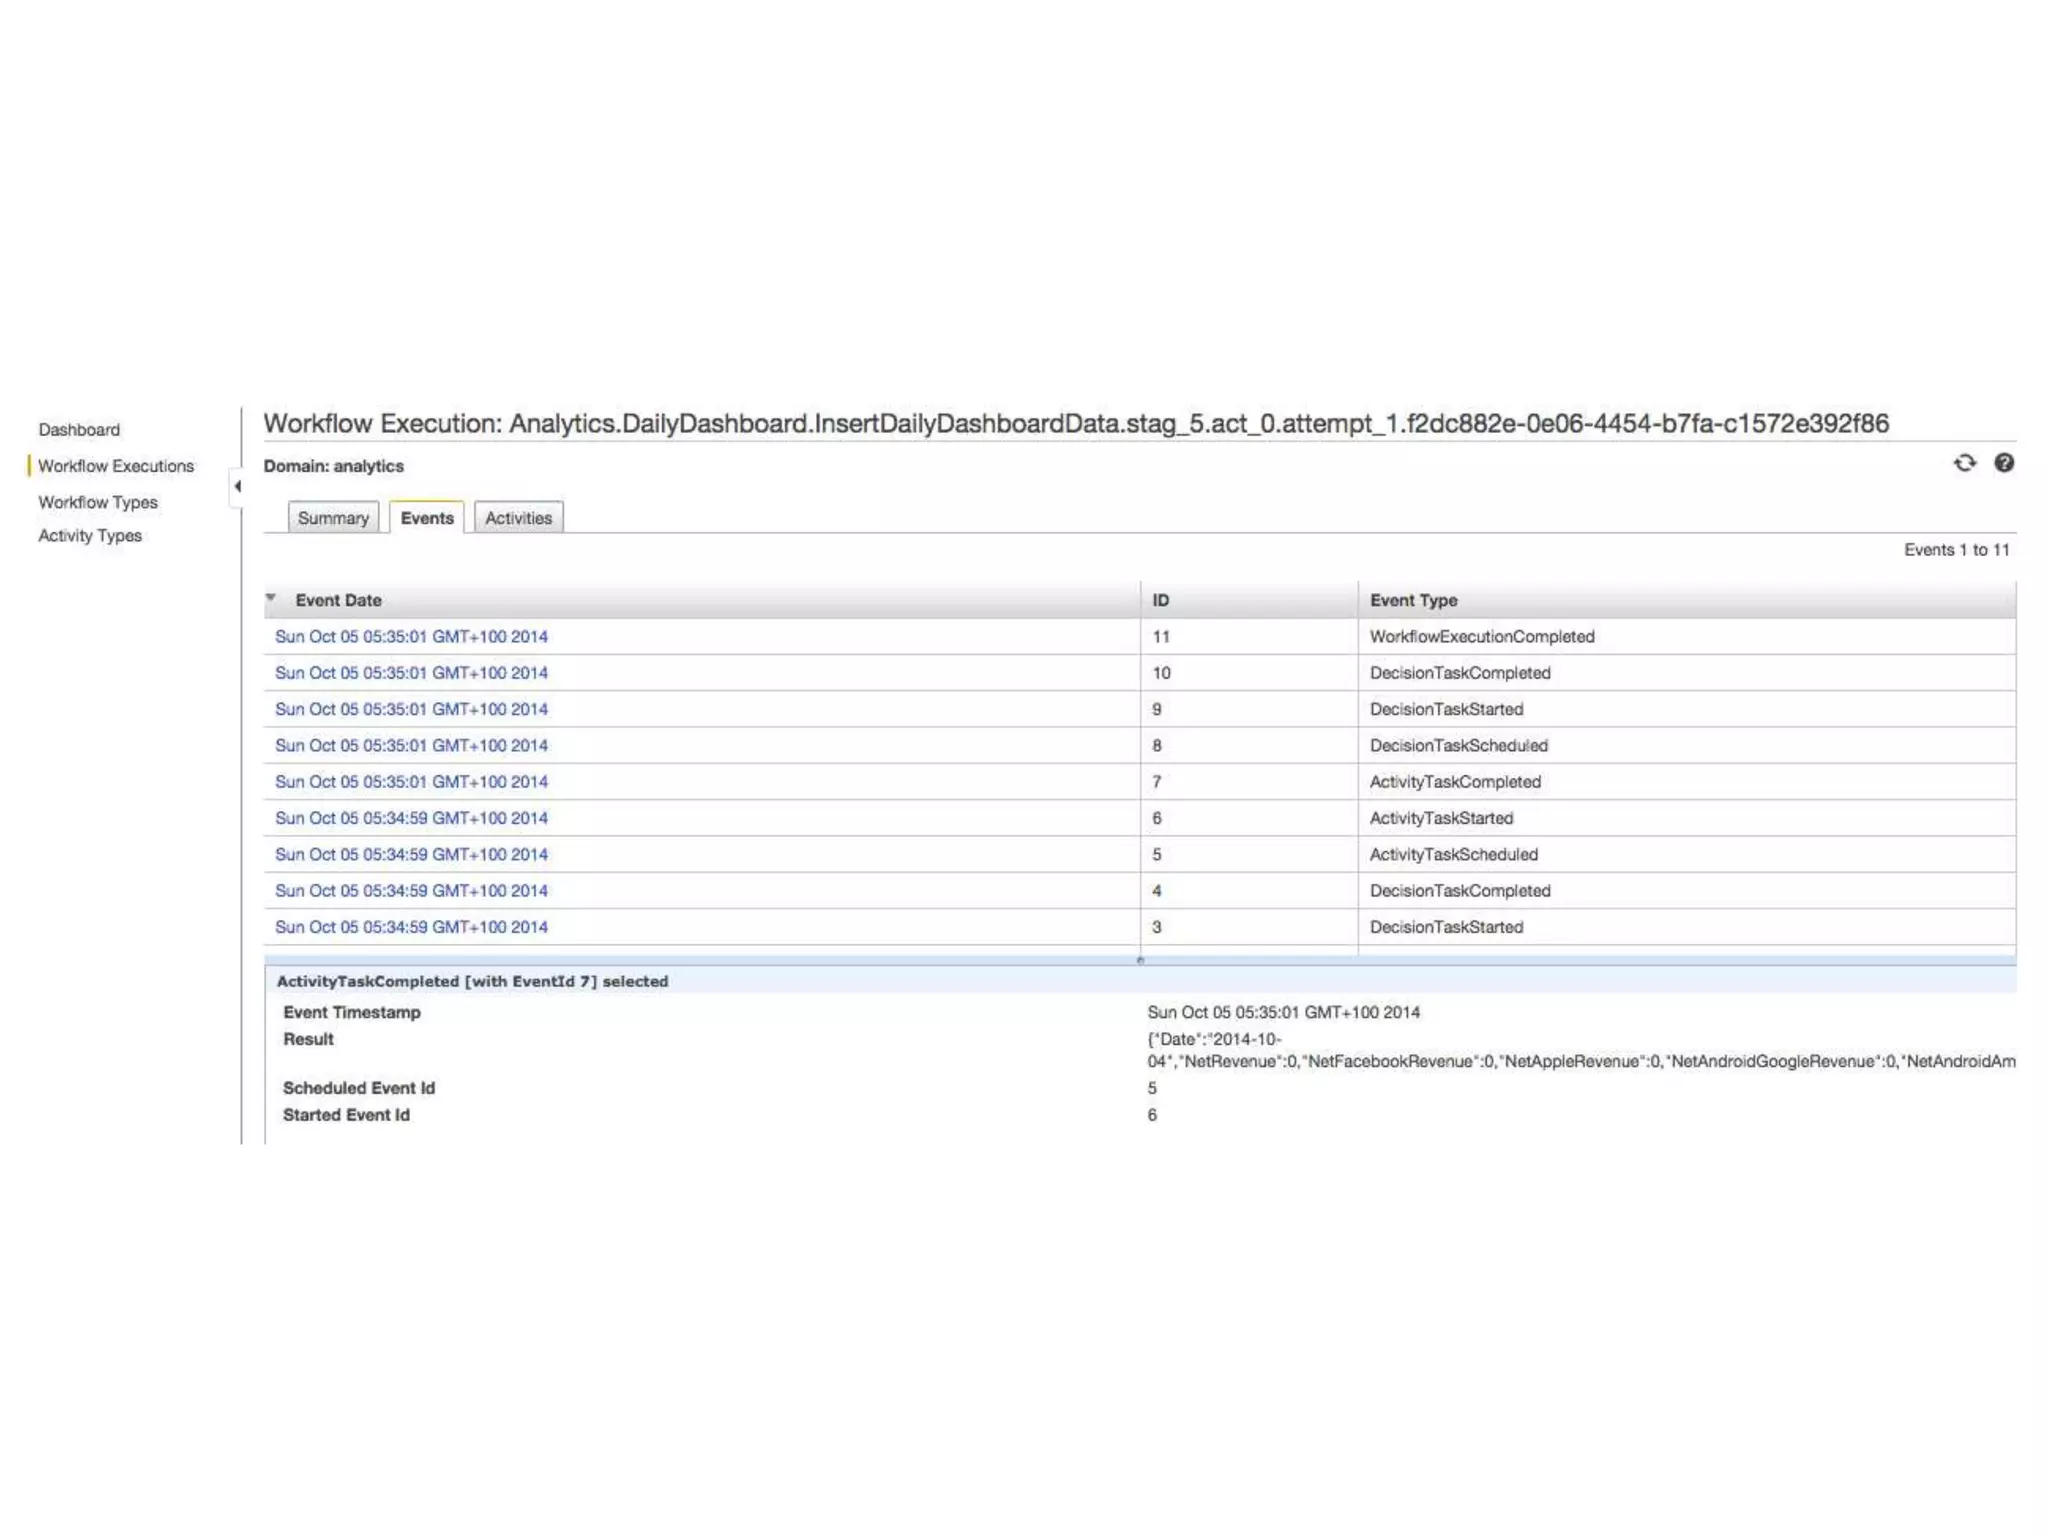
Task: Switch to the Summary tab
Action: [333, 518]
